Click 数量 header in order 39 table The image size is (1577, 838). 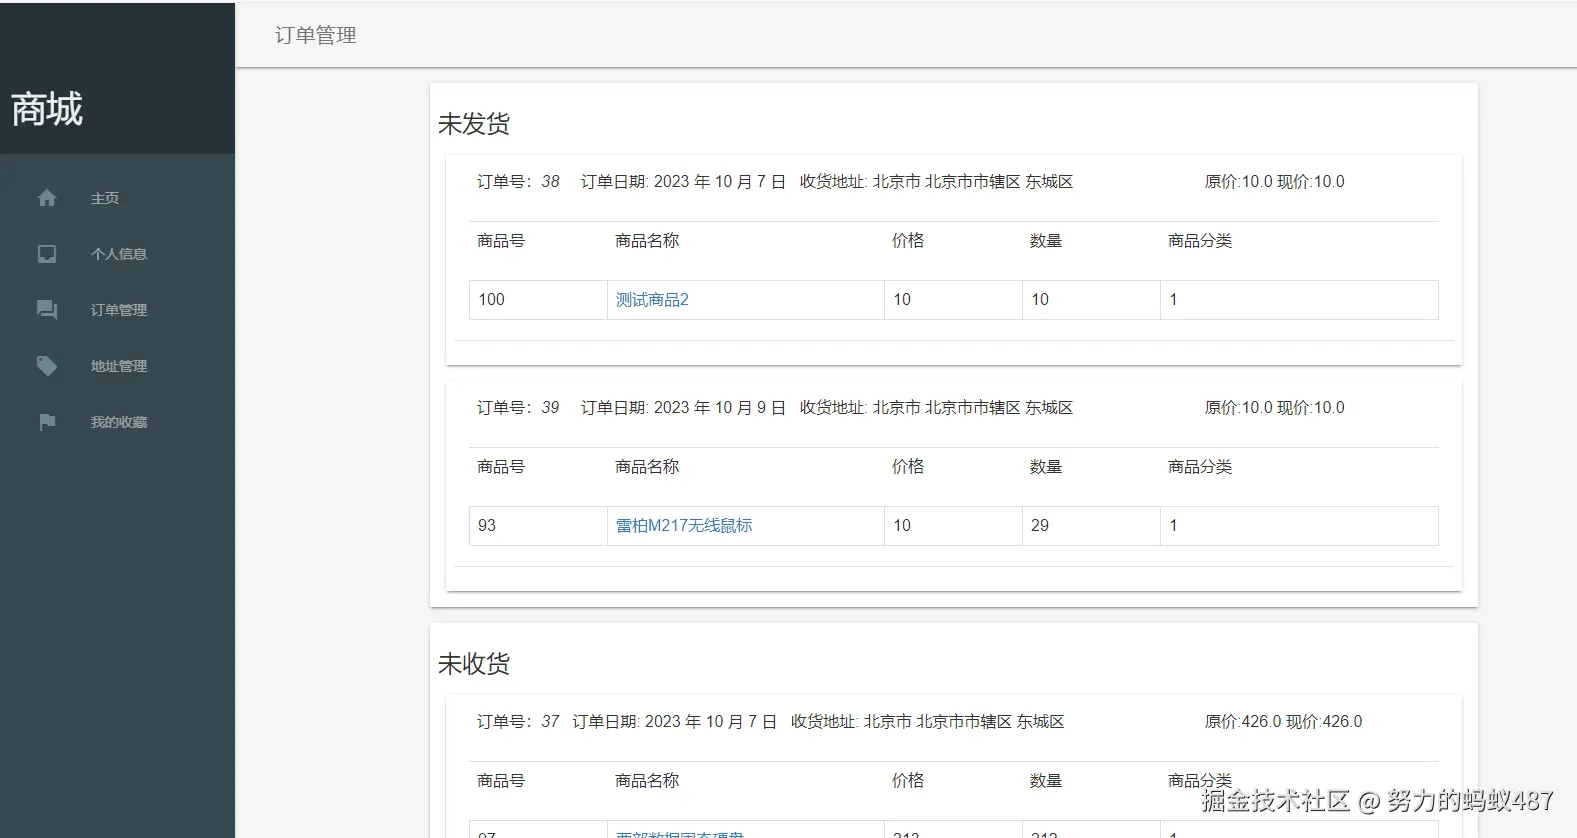[1046, 467]
